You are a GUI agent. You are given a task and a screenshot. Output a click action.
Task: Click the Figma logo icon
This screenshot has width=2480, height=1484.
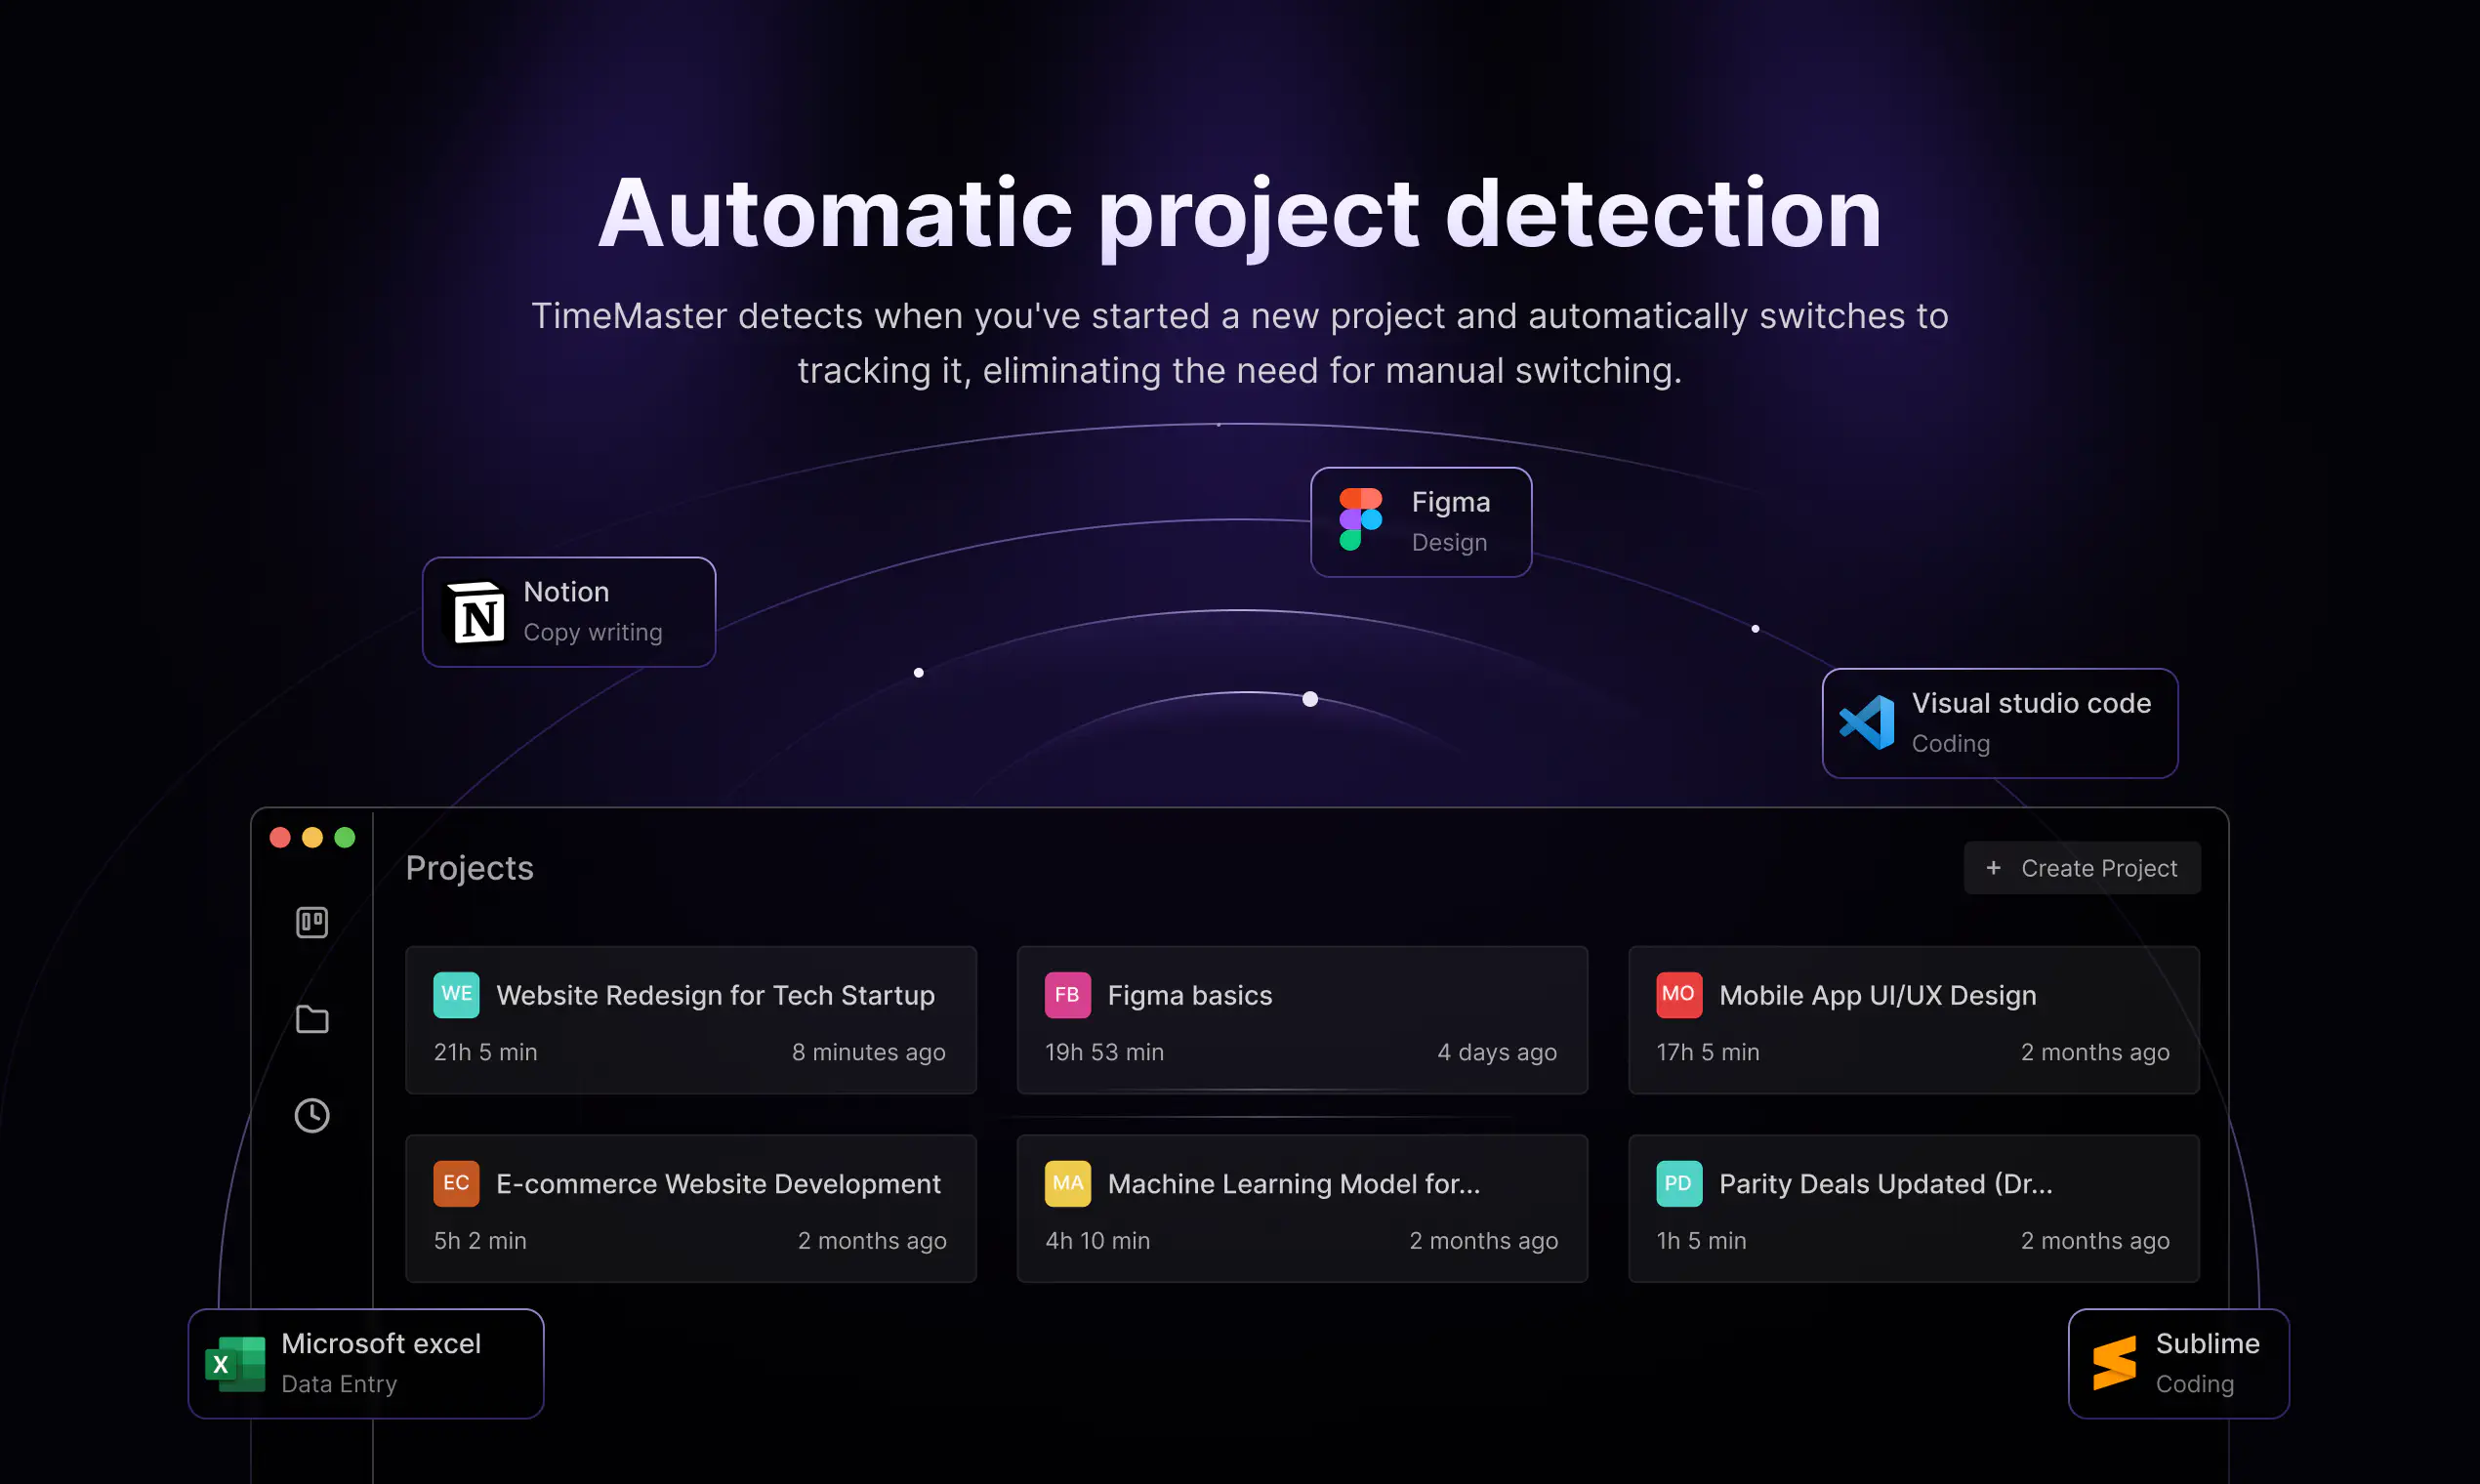(x=1360, y=519)
